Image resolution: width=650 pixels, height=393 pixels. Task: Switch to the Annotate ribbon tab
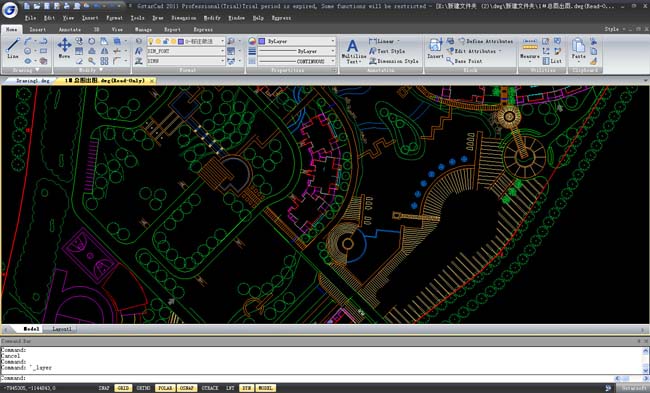click(x=69, y=29)
